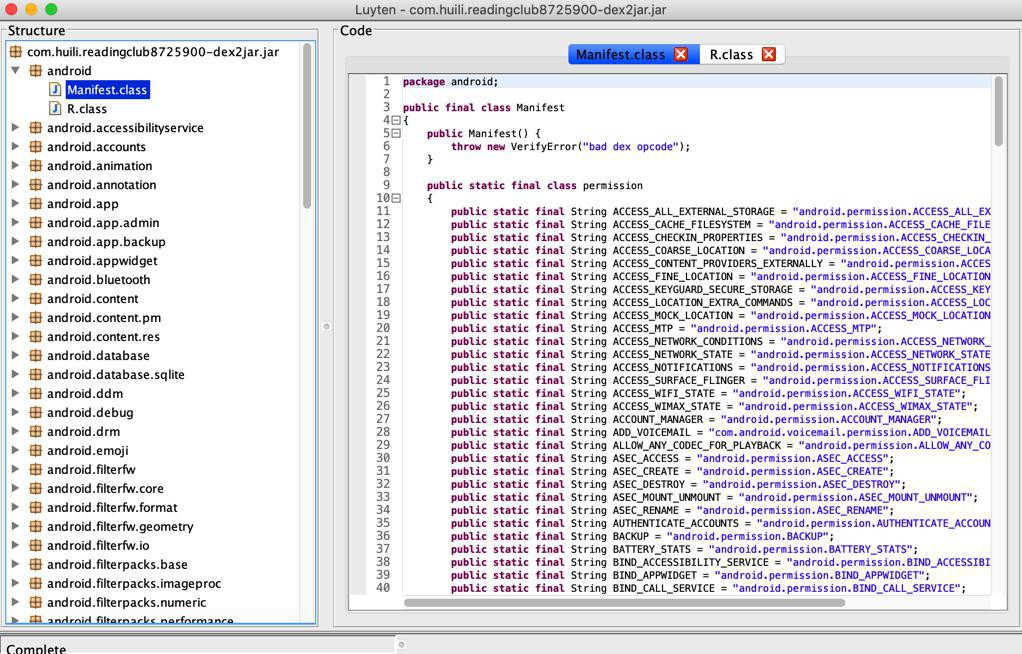Fold the Manifest constructor at line 5
Viewport: 1022px width, 654px height.
coord(396,133)
